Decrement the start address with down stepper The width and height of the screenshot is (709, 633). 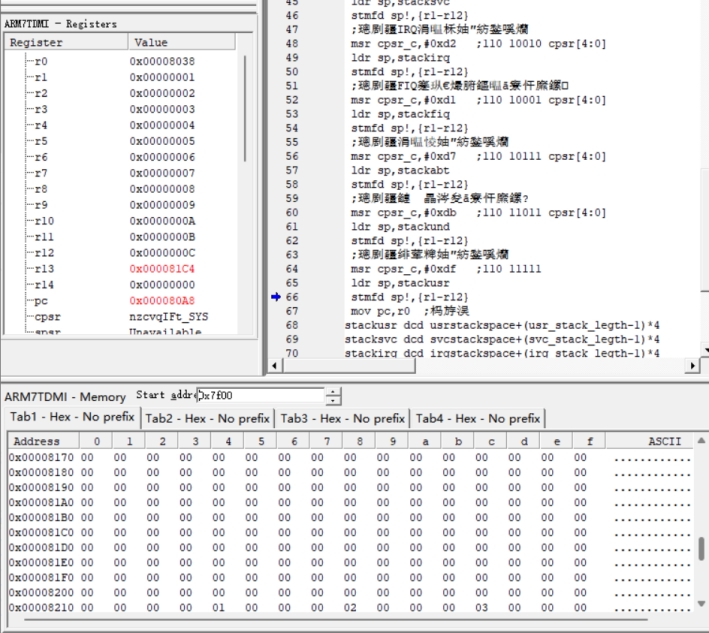(x=333, y=400)
